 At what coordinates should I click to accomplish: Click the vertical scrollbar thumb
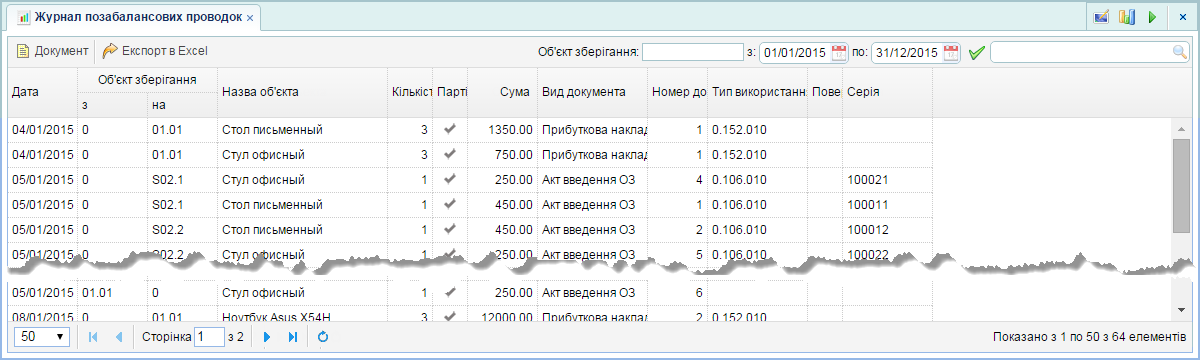tap(1181, 185)
